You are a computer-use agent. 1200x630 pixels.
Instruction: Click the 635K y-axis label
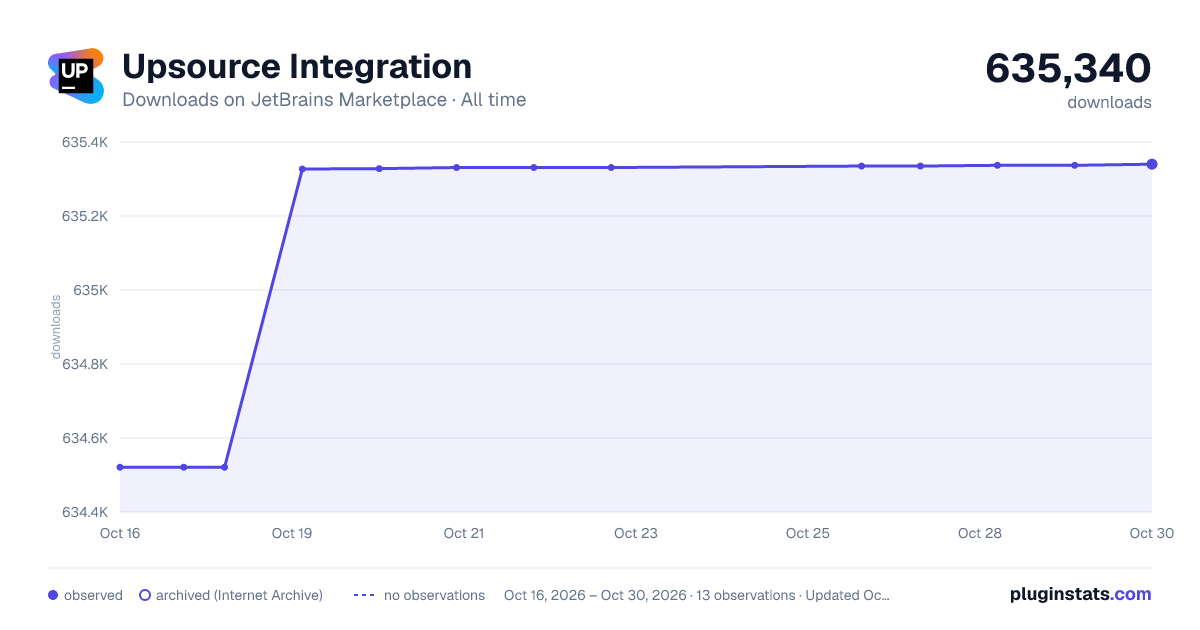(x=89, y=290)
